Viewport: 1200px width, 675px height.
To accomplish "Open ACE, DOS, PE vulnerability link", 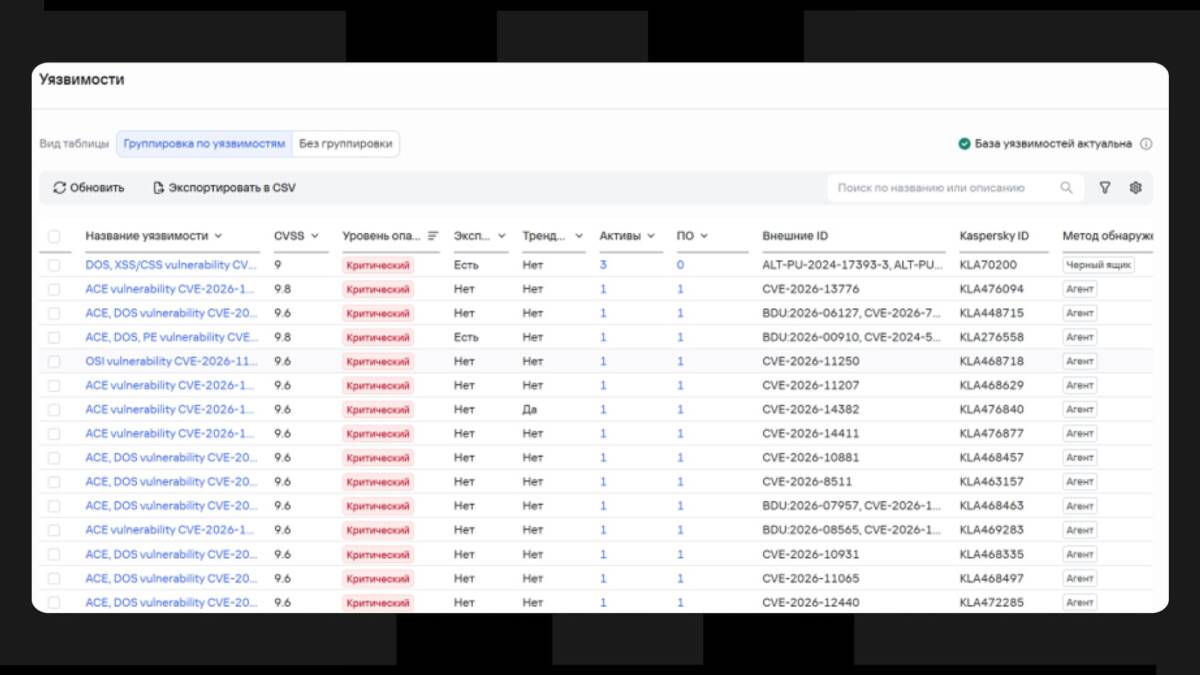I will click(x=171, y=337).
